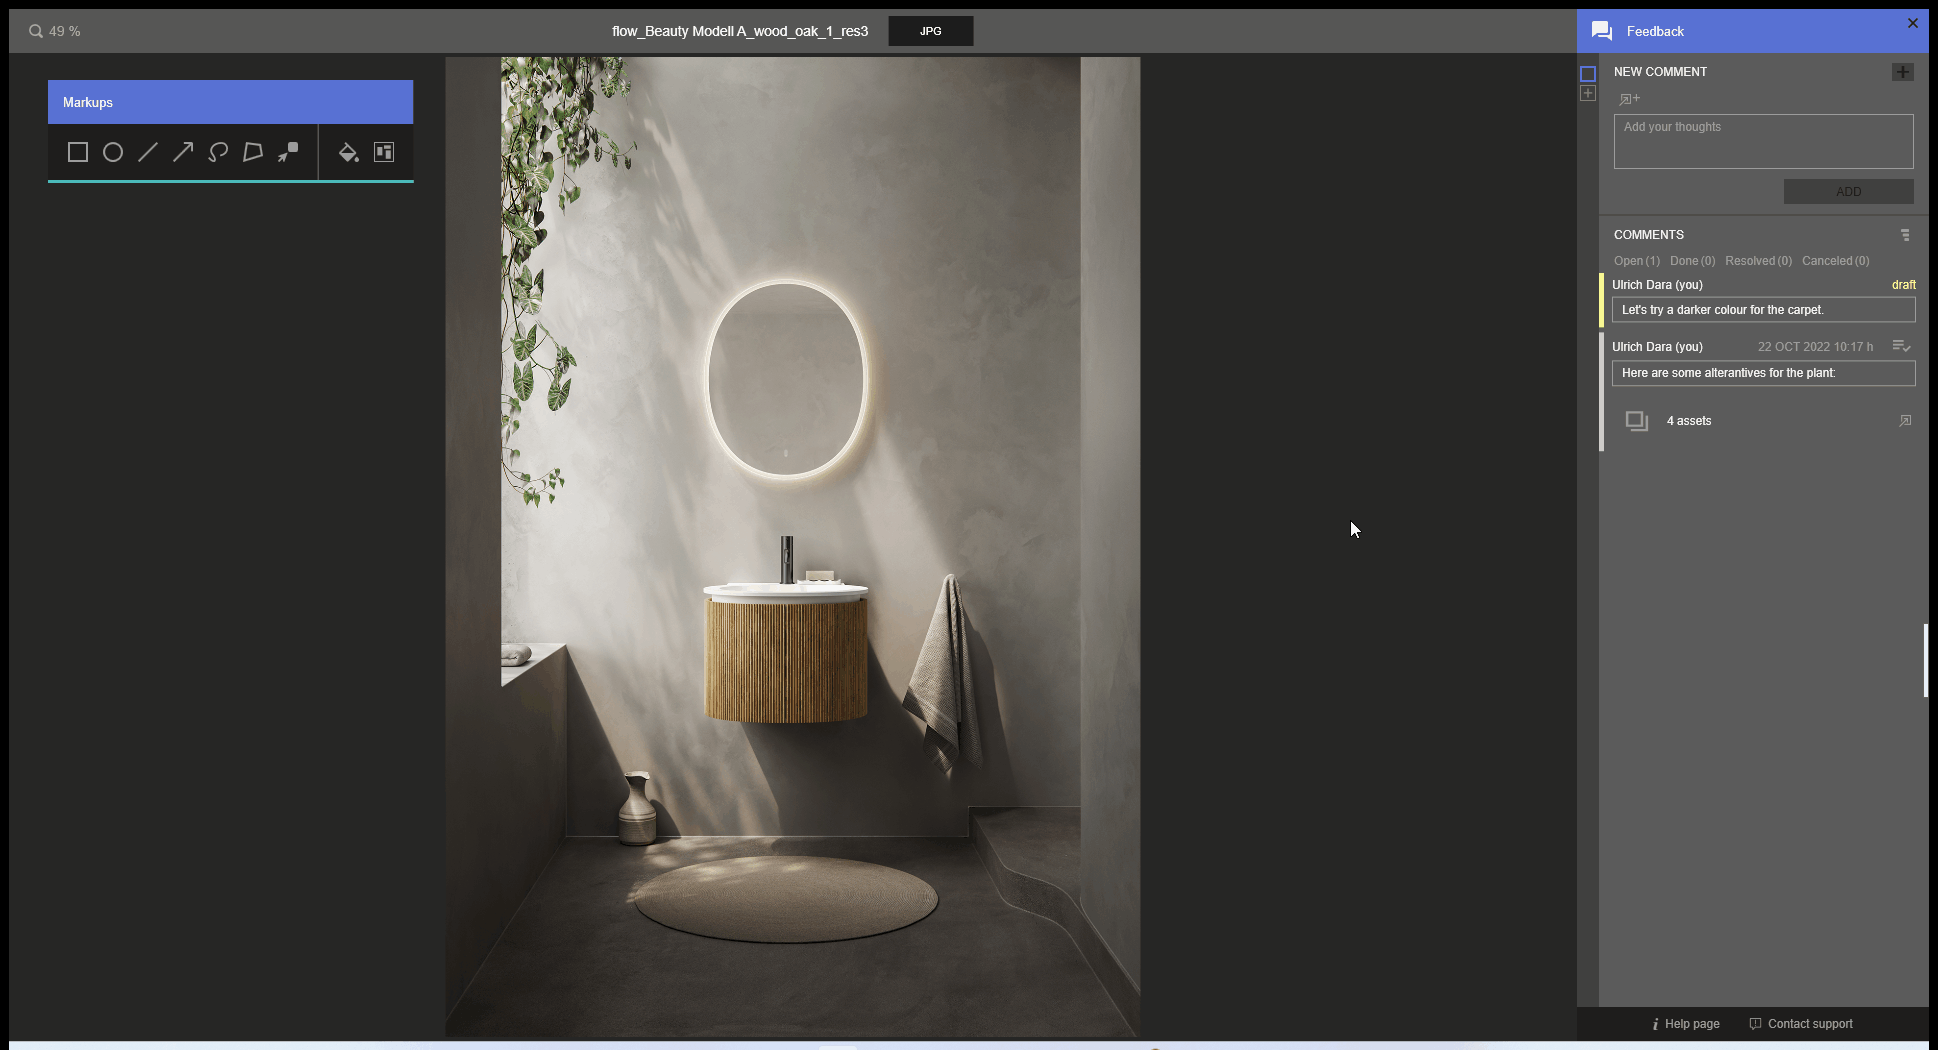1938x1050 pixels.
Task: Click the Markups panel header
Action: [230, 102]
